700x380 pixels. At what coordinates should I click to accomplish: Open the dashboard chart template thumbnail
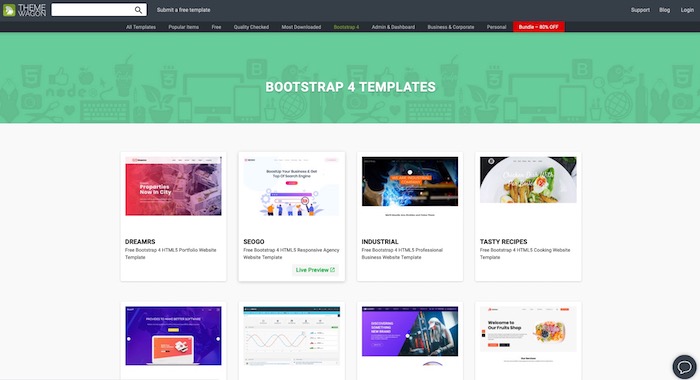[x=292, y=335]
